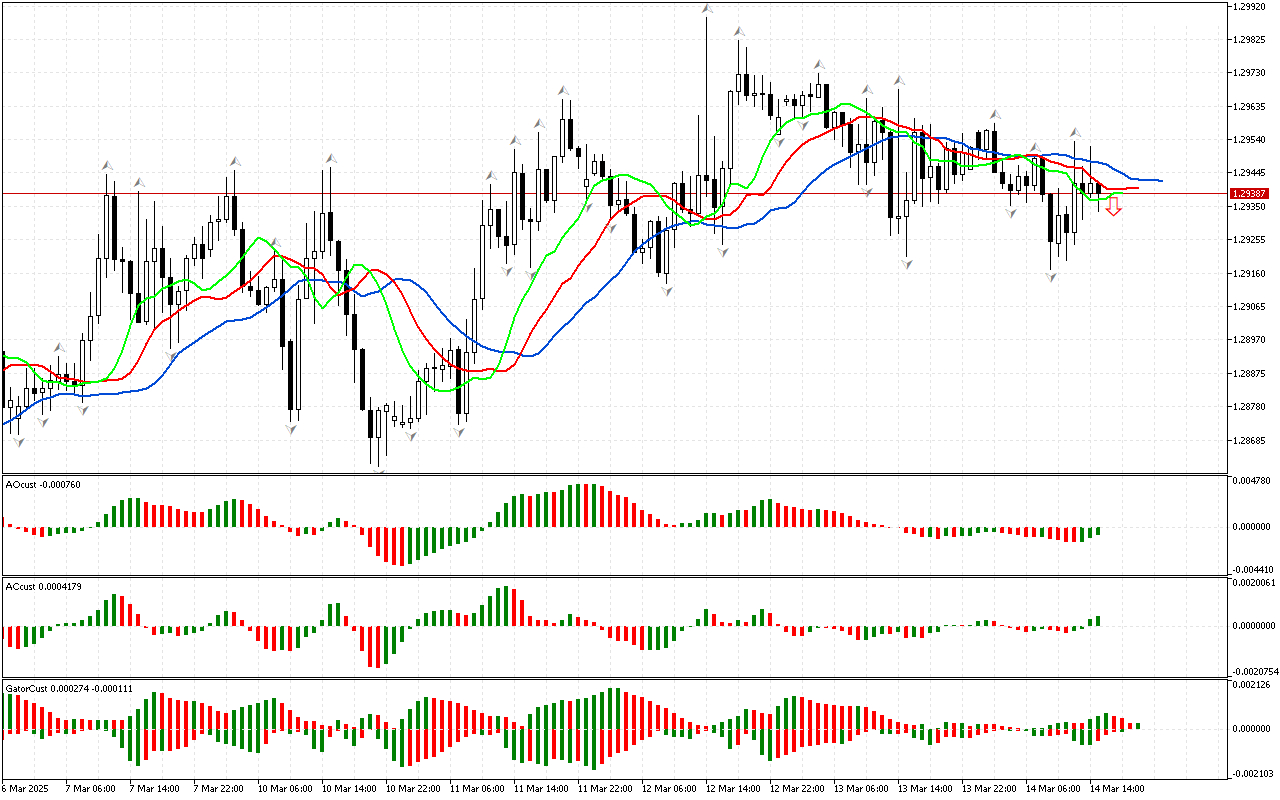The height and width of the screenshot is (800, 1280).
Task: Click the 1.28685 price axis label
Action: coord(1250,440)
